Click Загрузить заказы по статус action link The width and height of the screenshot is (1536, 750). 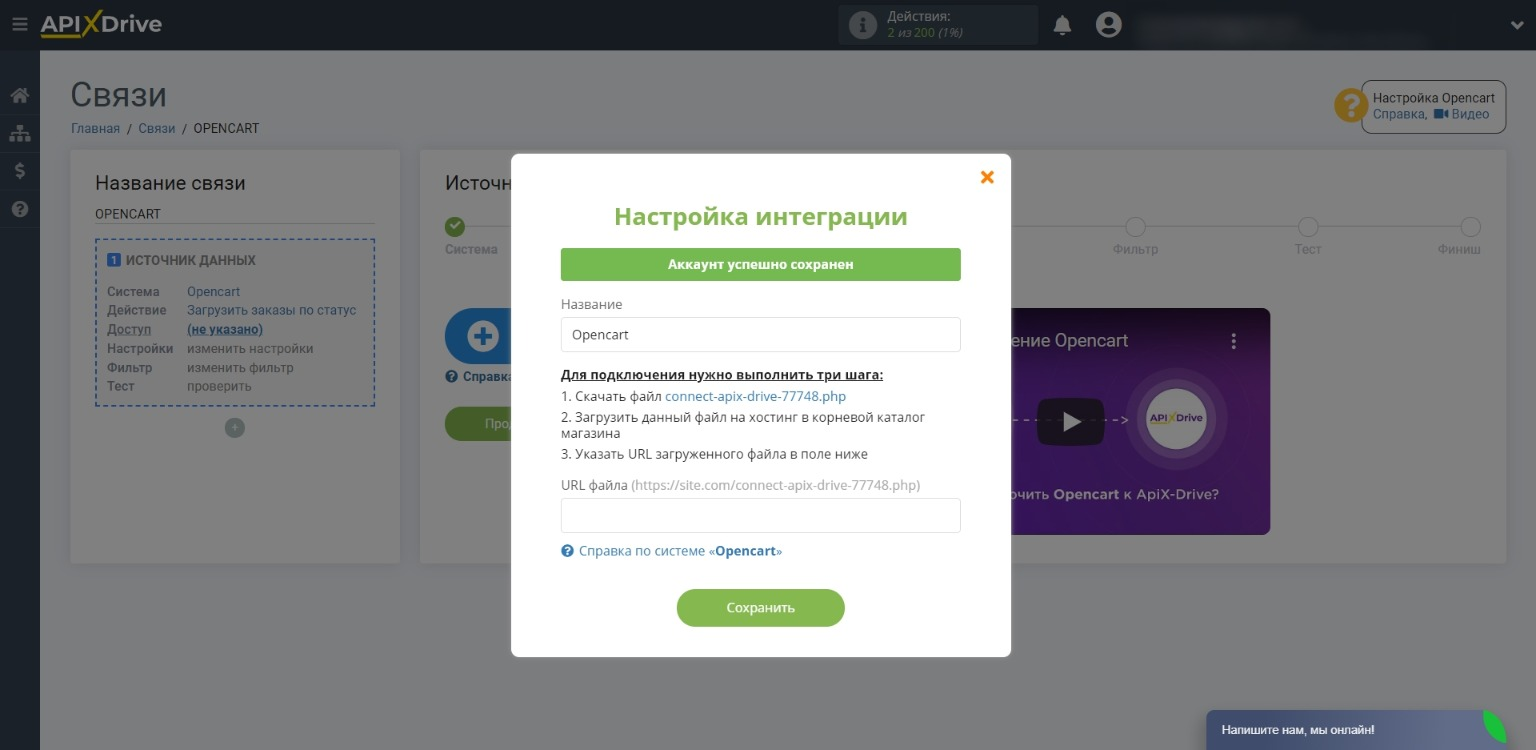[272, 310]
